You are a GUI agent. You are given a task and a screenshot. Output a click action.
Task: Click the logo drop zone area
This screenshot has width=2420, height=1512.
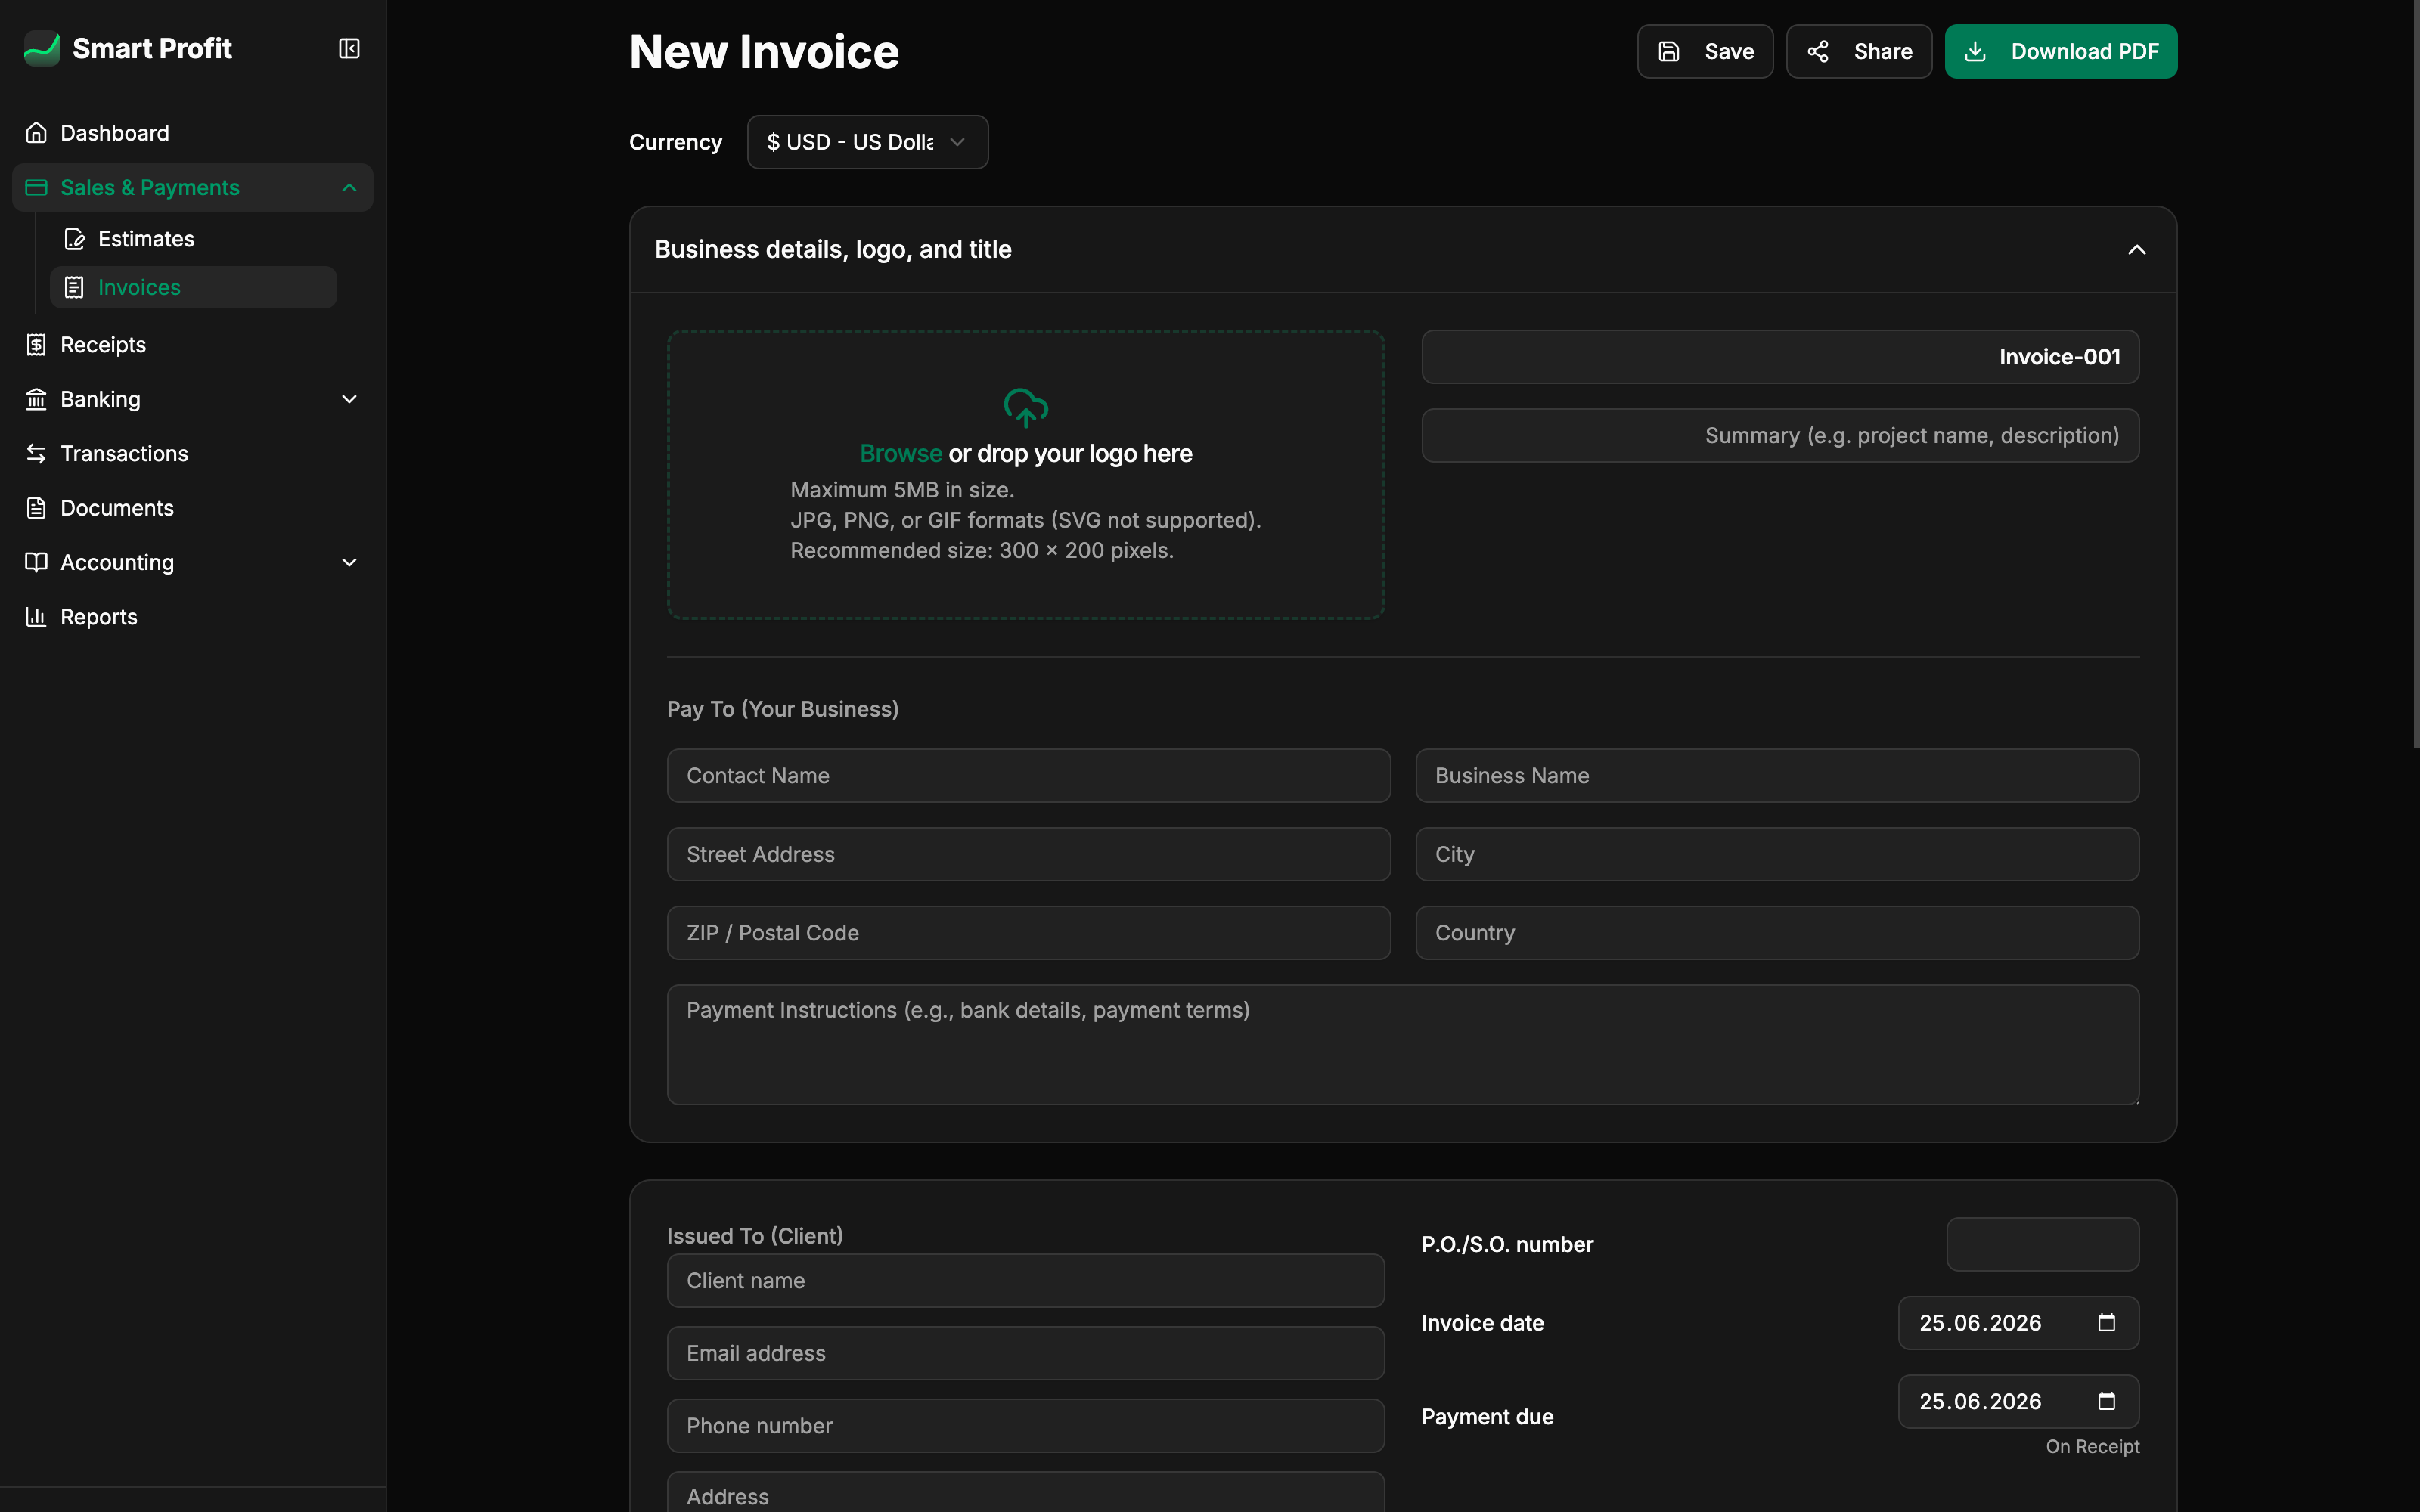(1025, 474)
